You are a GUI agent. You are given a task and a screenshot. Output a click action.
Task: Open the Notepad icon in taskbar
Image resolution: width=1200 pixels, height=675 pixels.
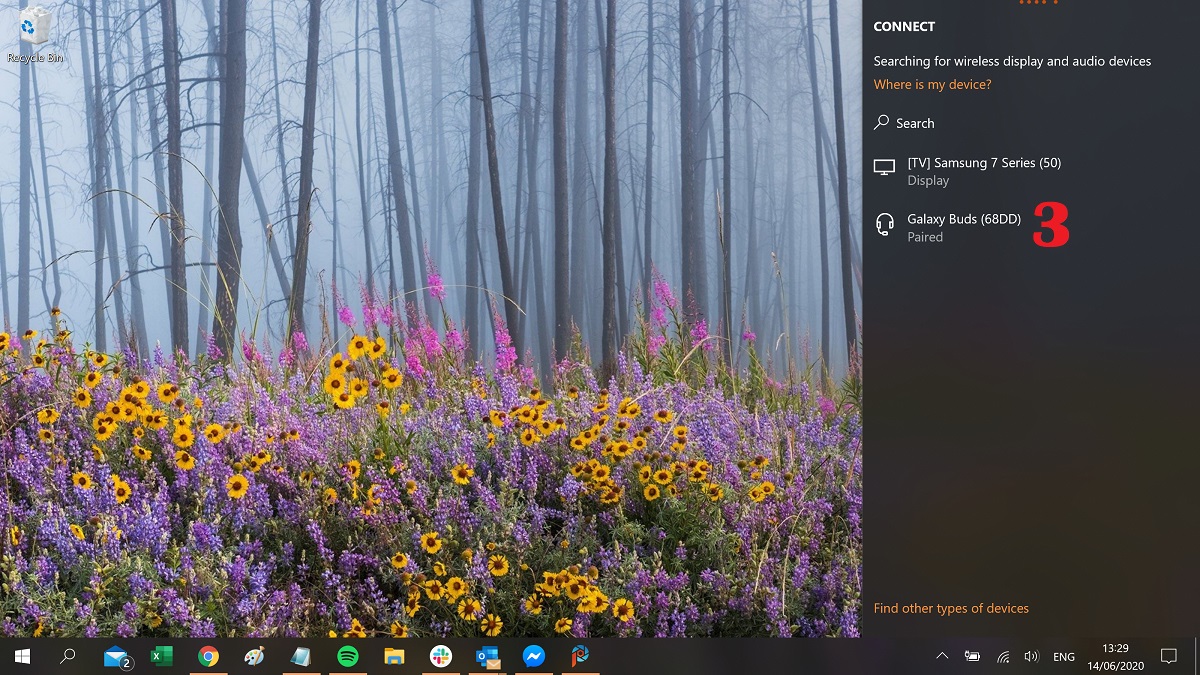[301, 656]
